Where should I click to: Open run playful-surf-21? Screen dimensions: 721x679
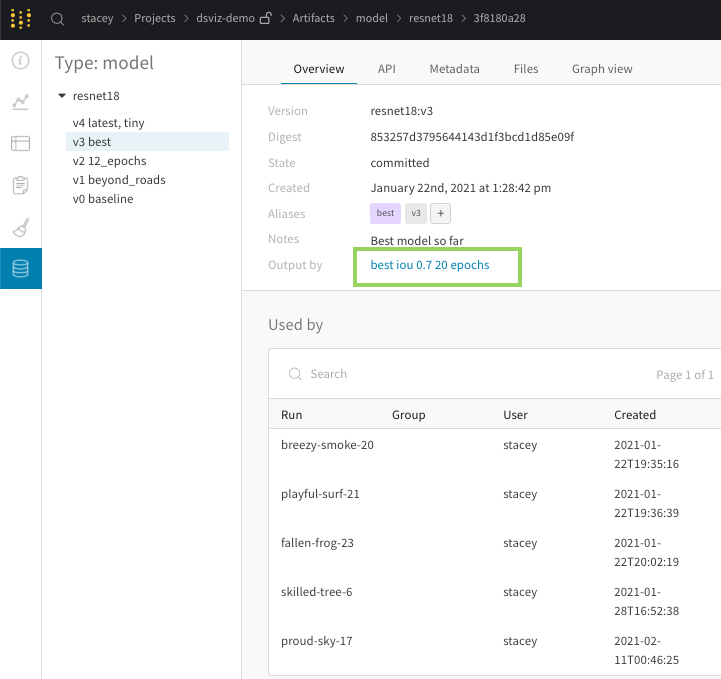coord(320,494)
